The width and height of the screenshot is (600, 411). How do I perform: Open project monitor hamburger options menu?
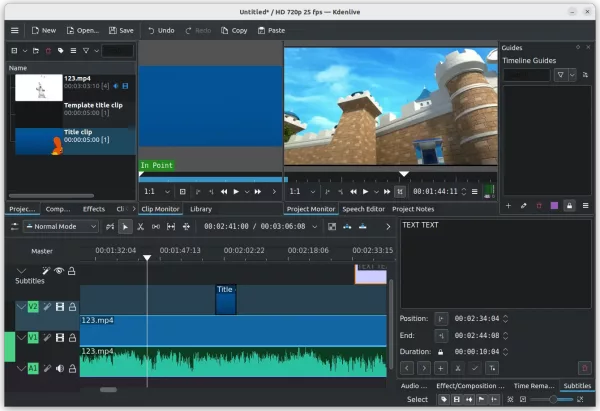click(474, 191)
